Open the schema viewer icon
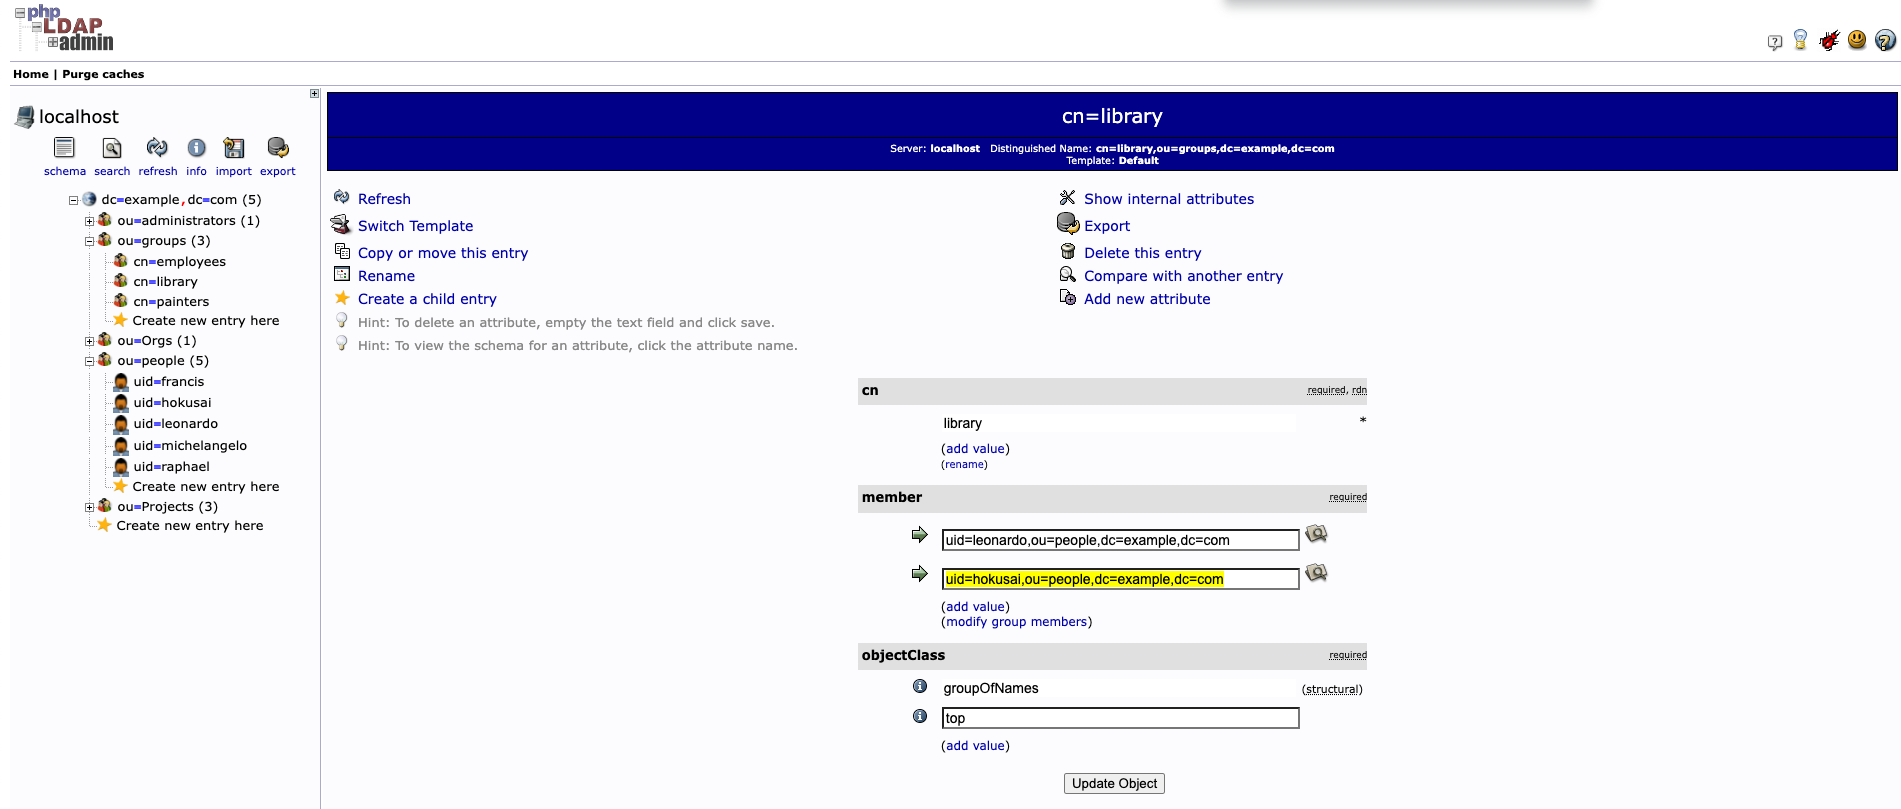Viewport: 1901px width, 809px height. click(x=64, y=148)
